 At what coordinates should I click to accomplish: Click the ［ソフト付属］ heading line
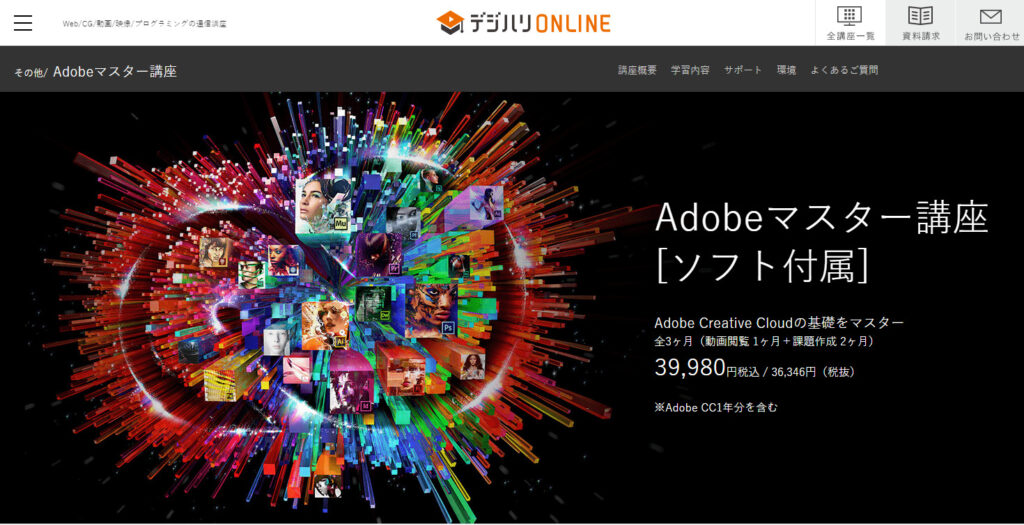[x=762, y=266]
